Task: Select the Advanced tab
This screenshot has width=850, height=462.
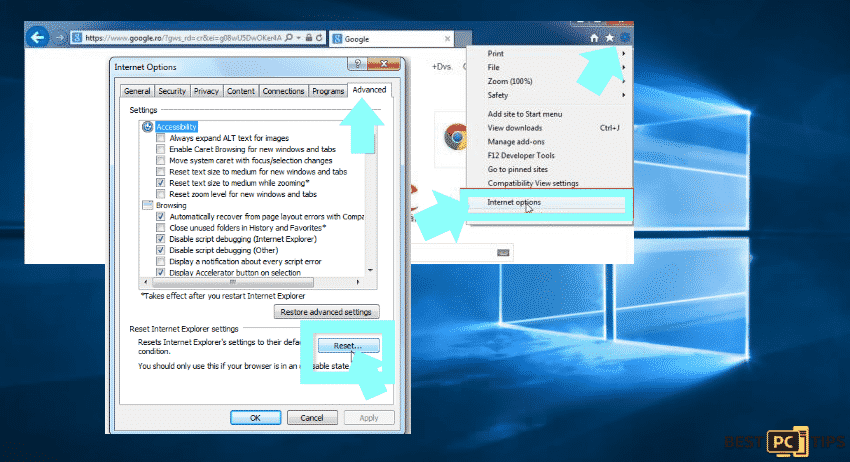Action: pyautogui.click(x=369, y=90)
